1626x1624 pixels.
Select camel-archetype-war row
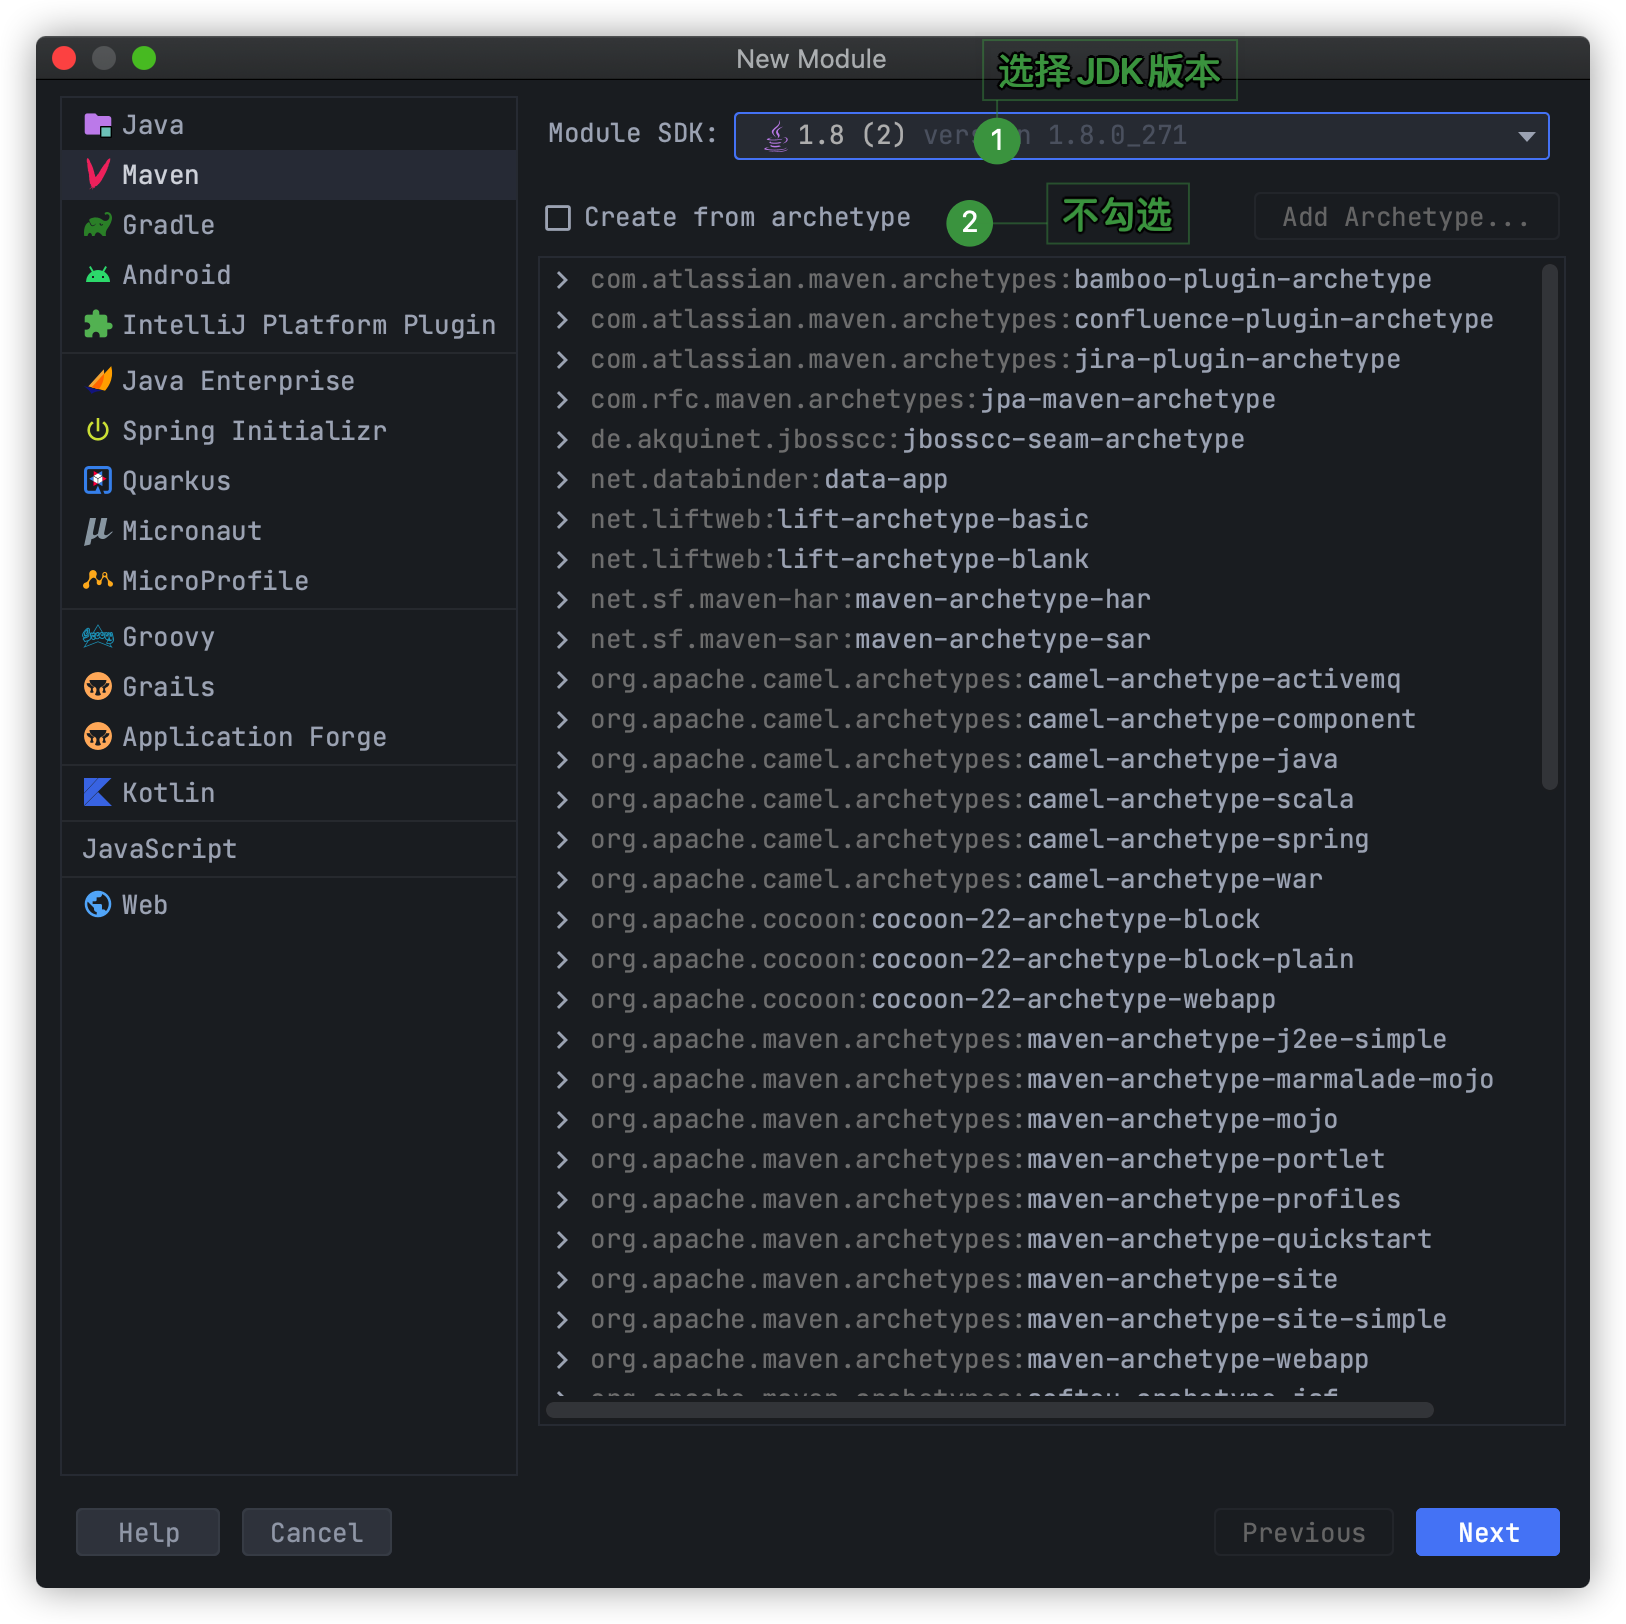1040,880
